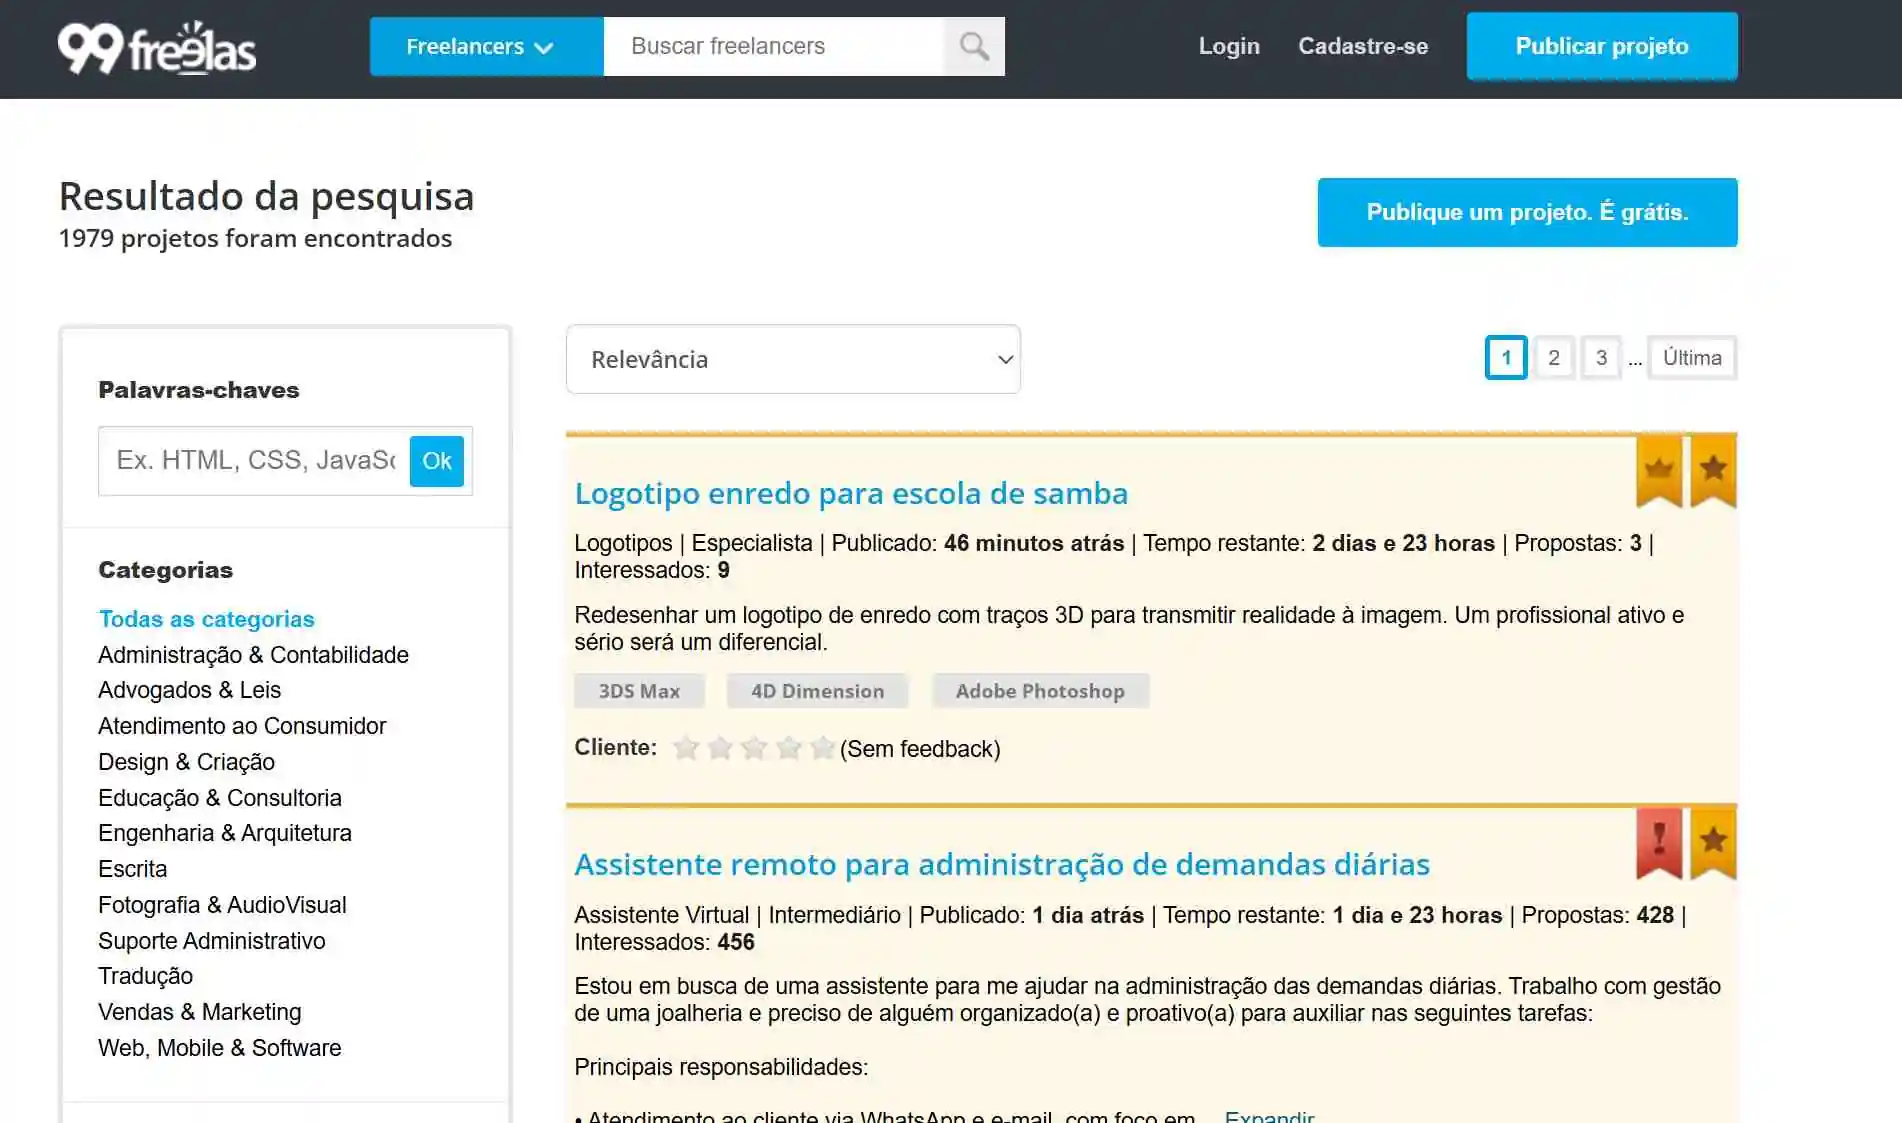1902x1123 pixels.
Task: Click the 'Resultado da pesquisa' heading
Action: (x=266, y=196)
